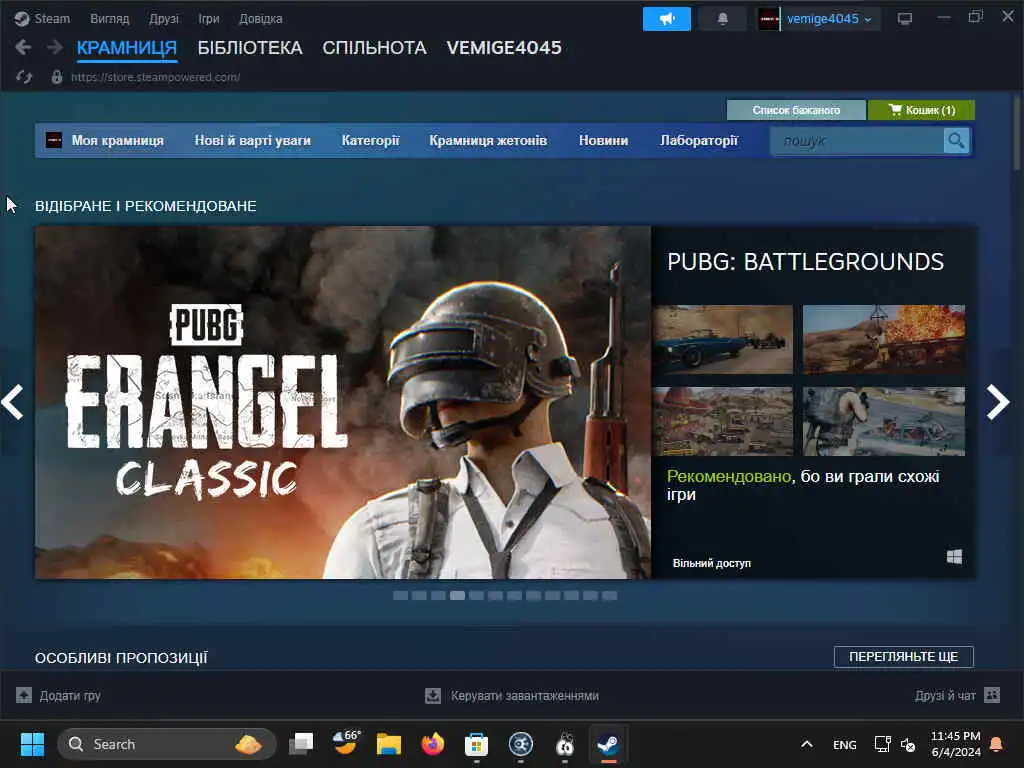Select the fourth highlighted carousel dot

pyautogui.click(x=457, y=595)
